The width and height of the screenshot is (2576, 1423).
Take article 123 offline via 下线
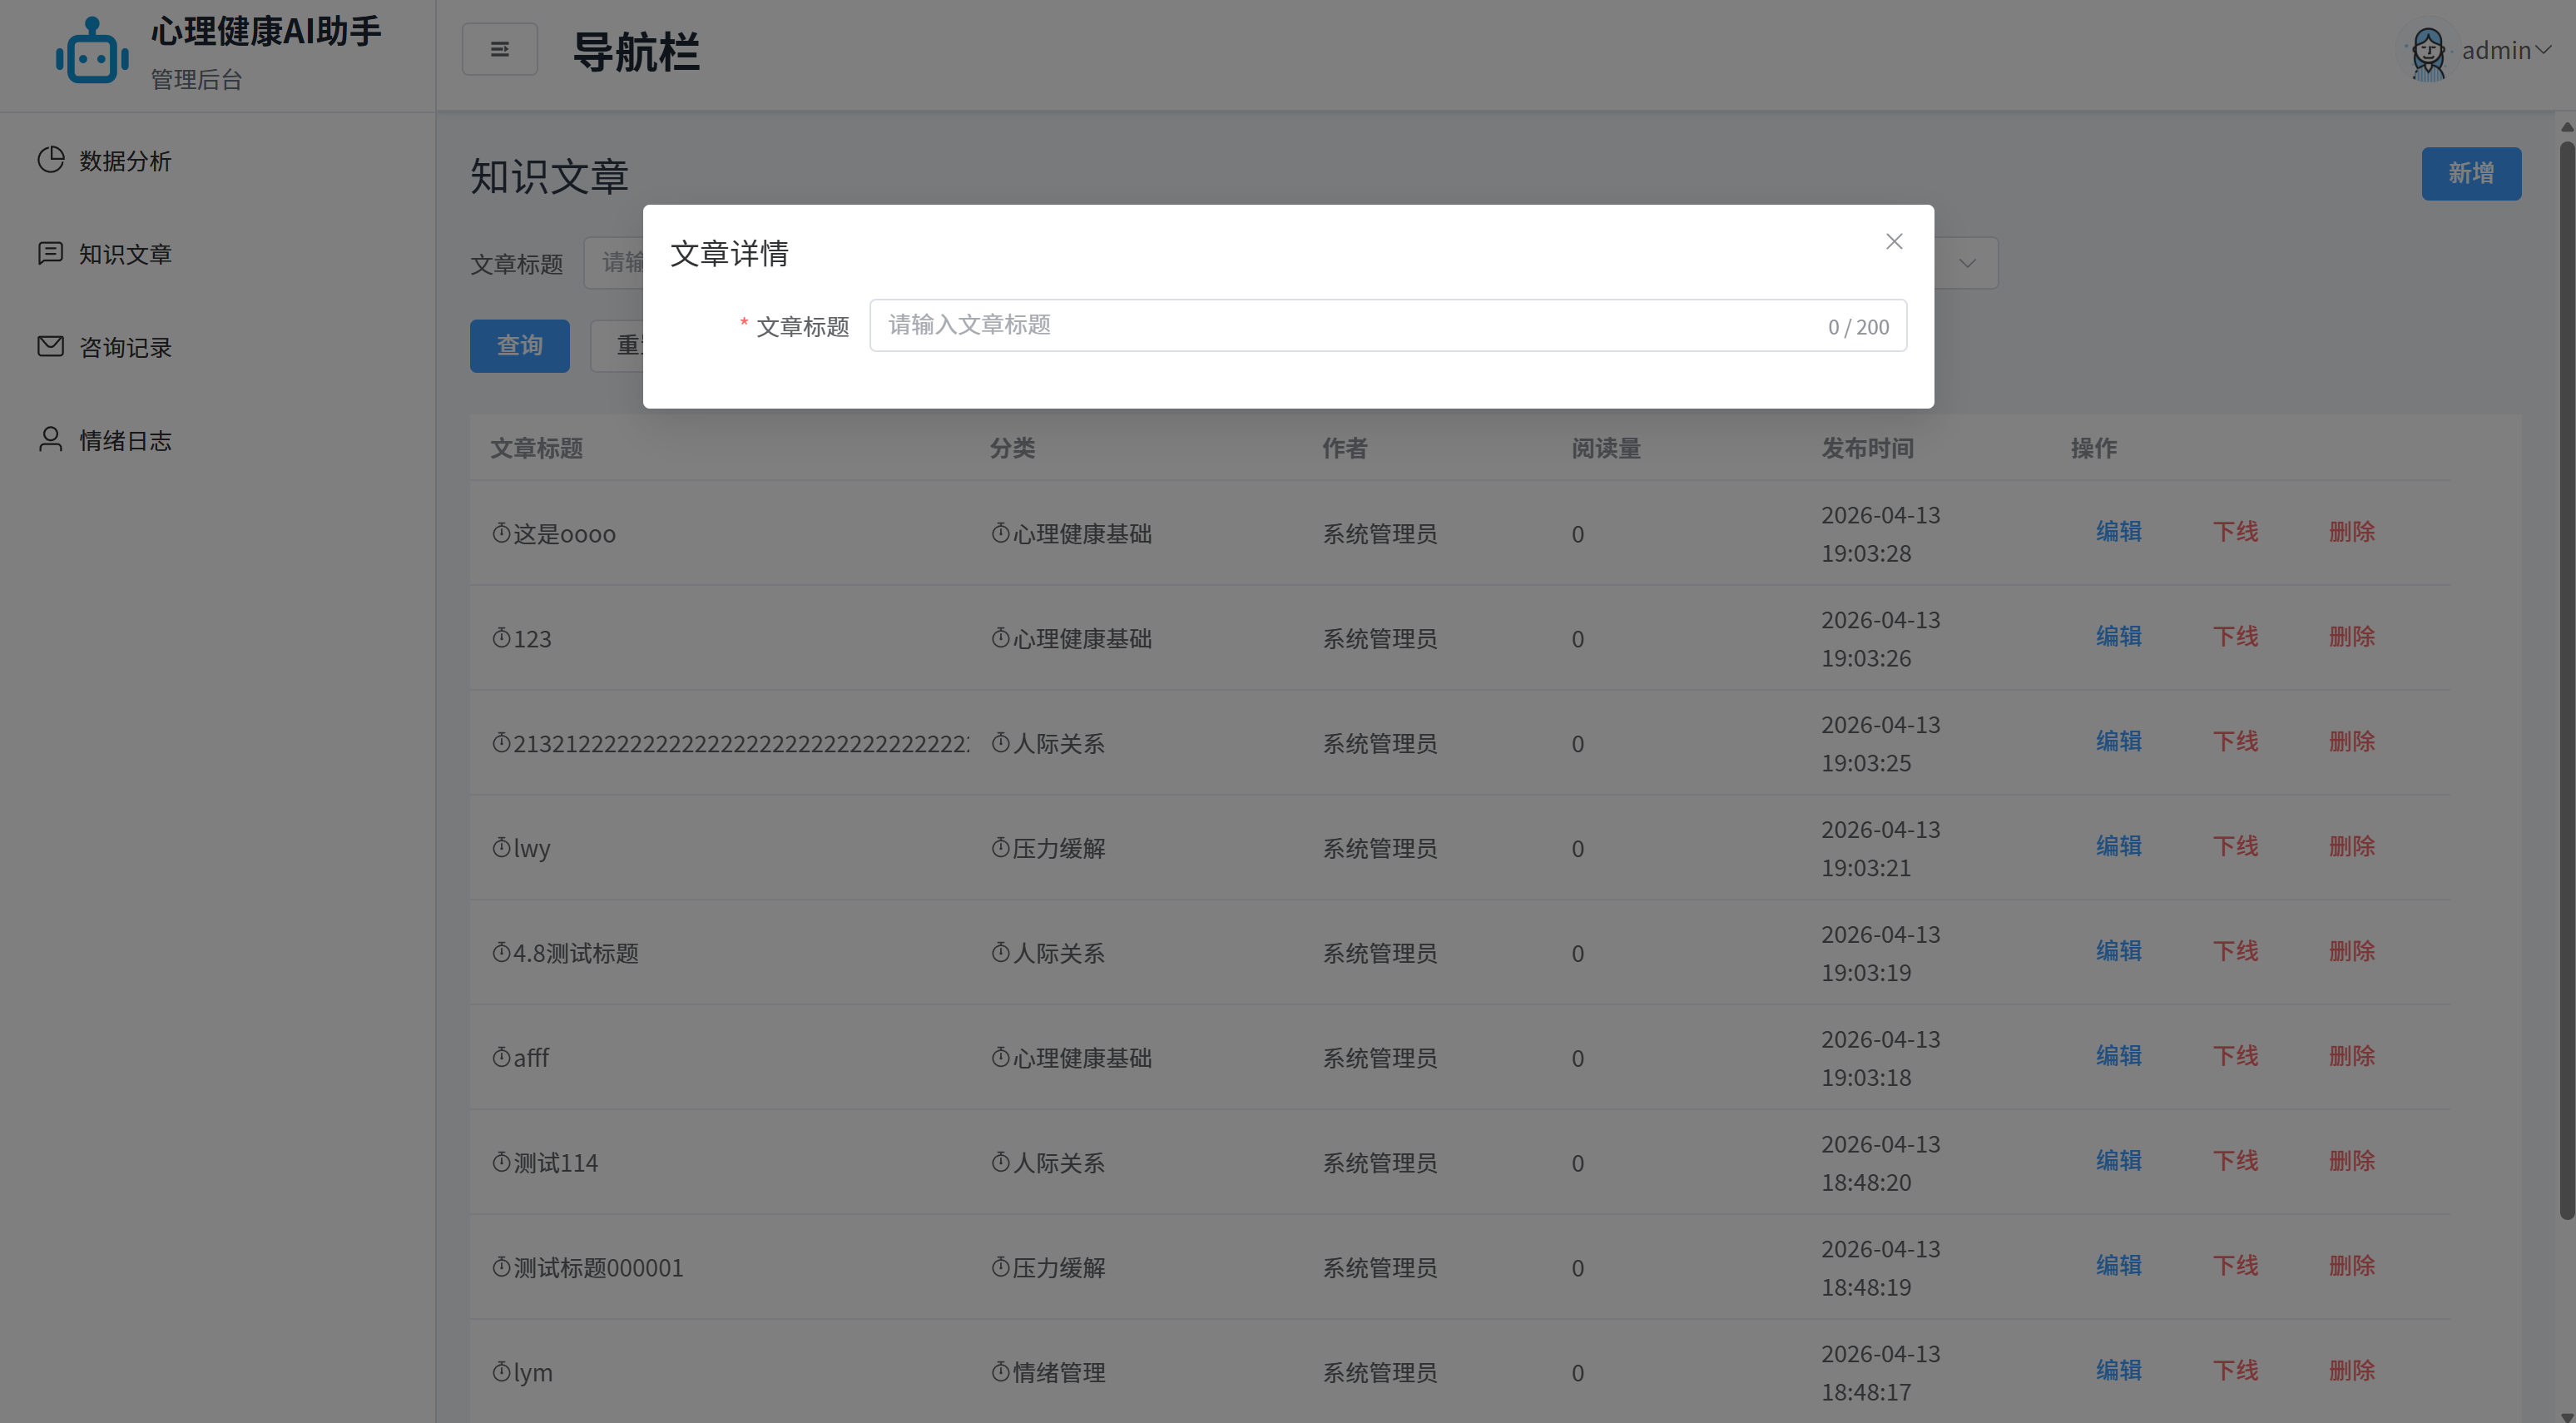point(2236,636)
